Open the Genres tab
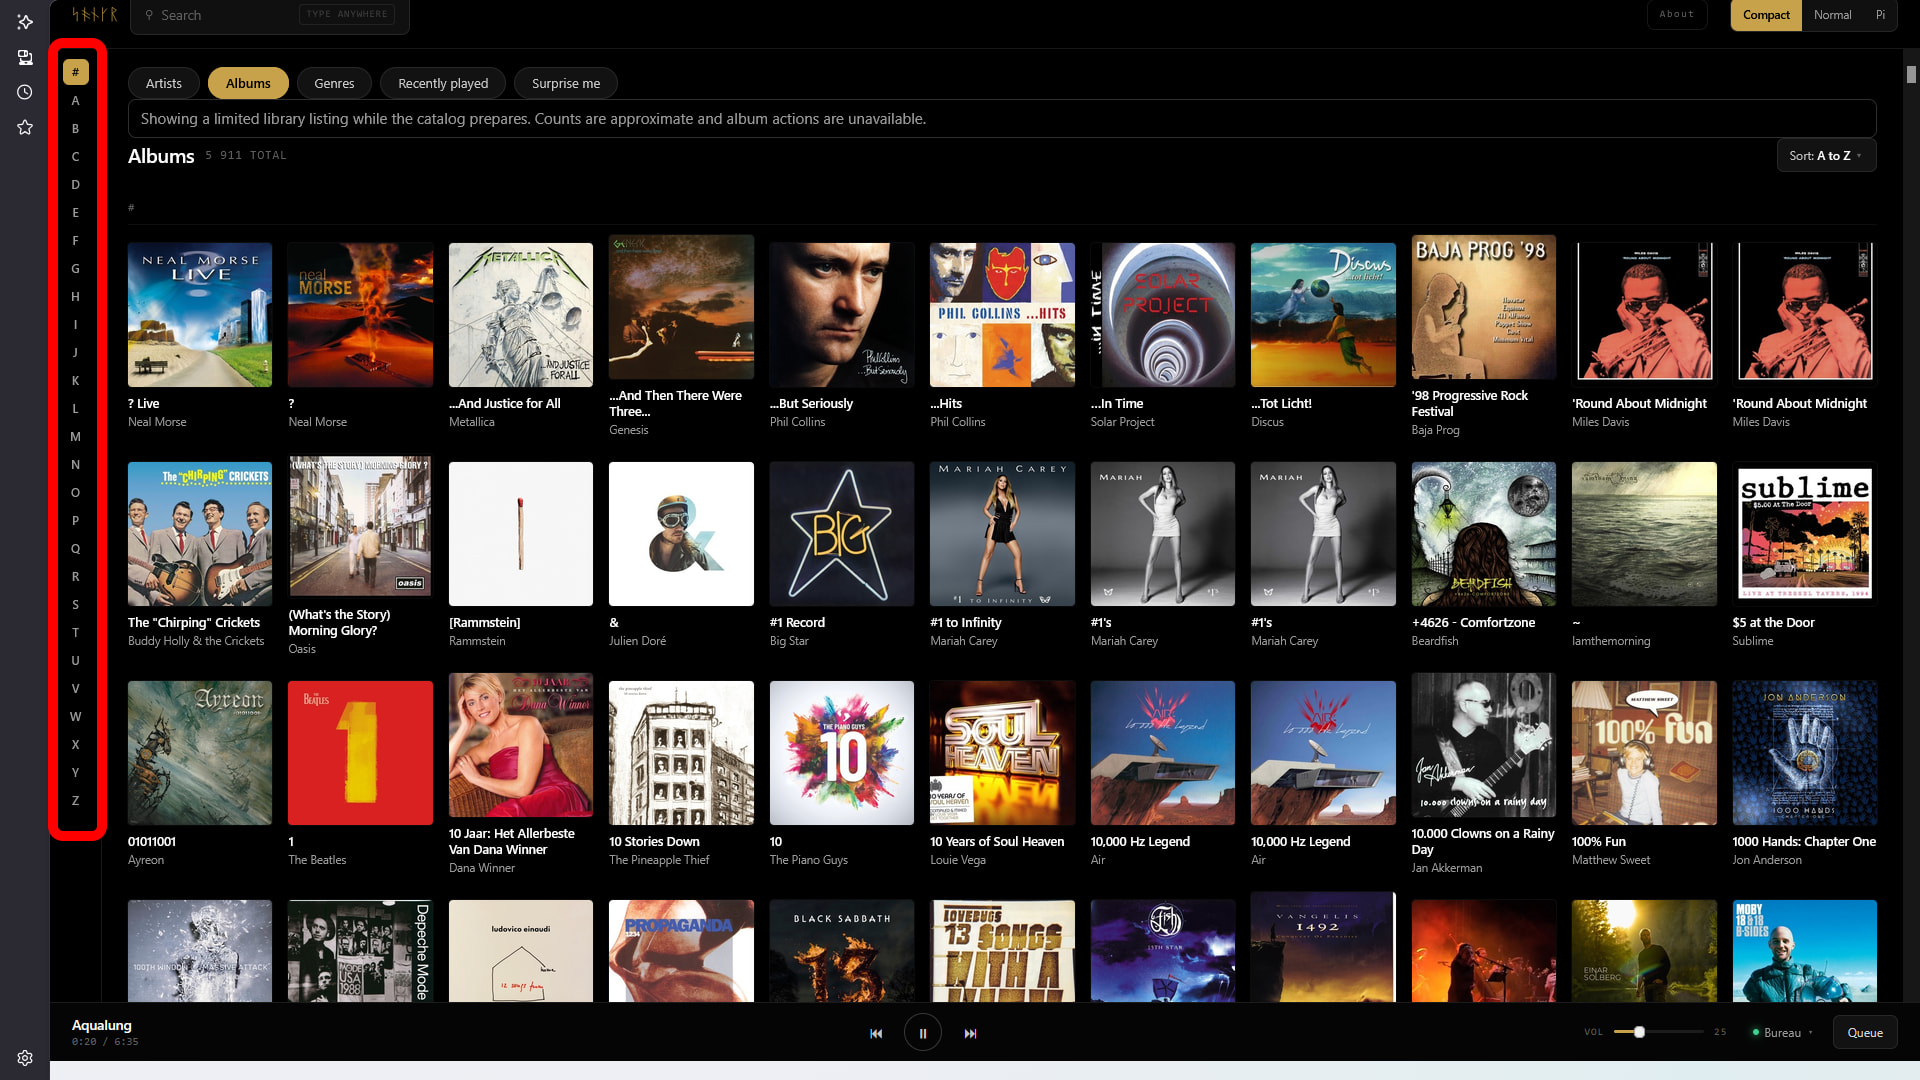 [x=334, y=83]
